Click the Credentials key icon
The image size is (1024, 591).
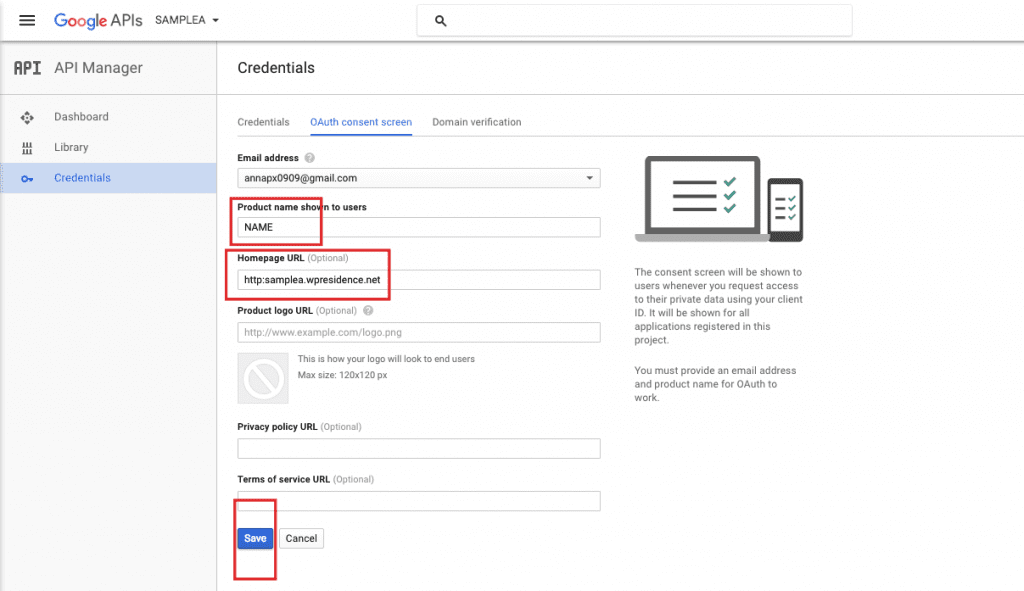point(27,178)
